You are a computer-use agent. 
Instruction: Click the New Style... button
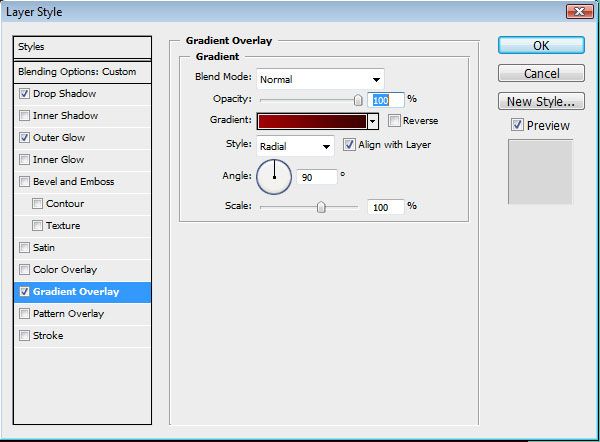(x=541, y=101)
